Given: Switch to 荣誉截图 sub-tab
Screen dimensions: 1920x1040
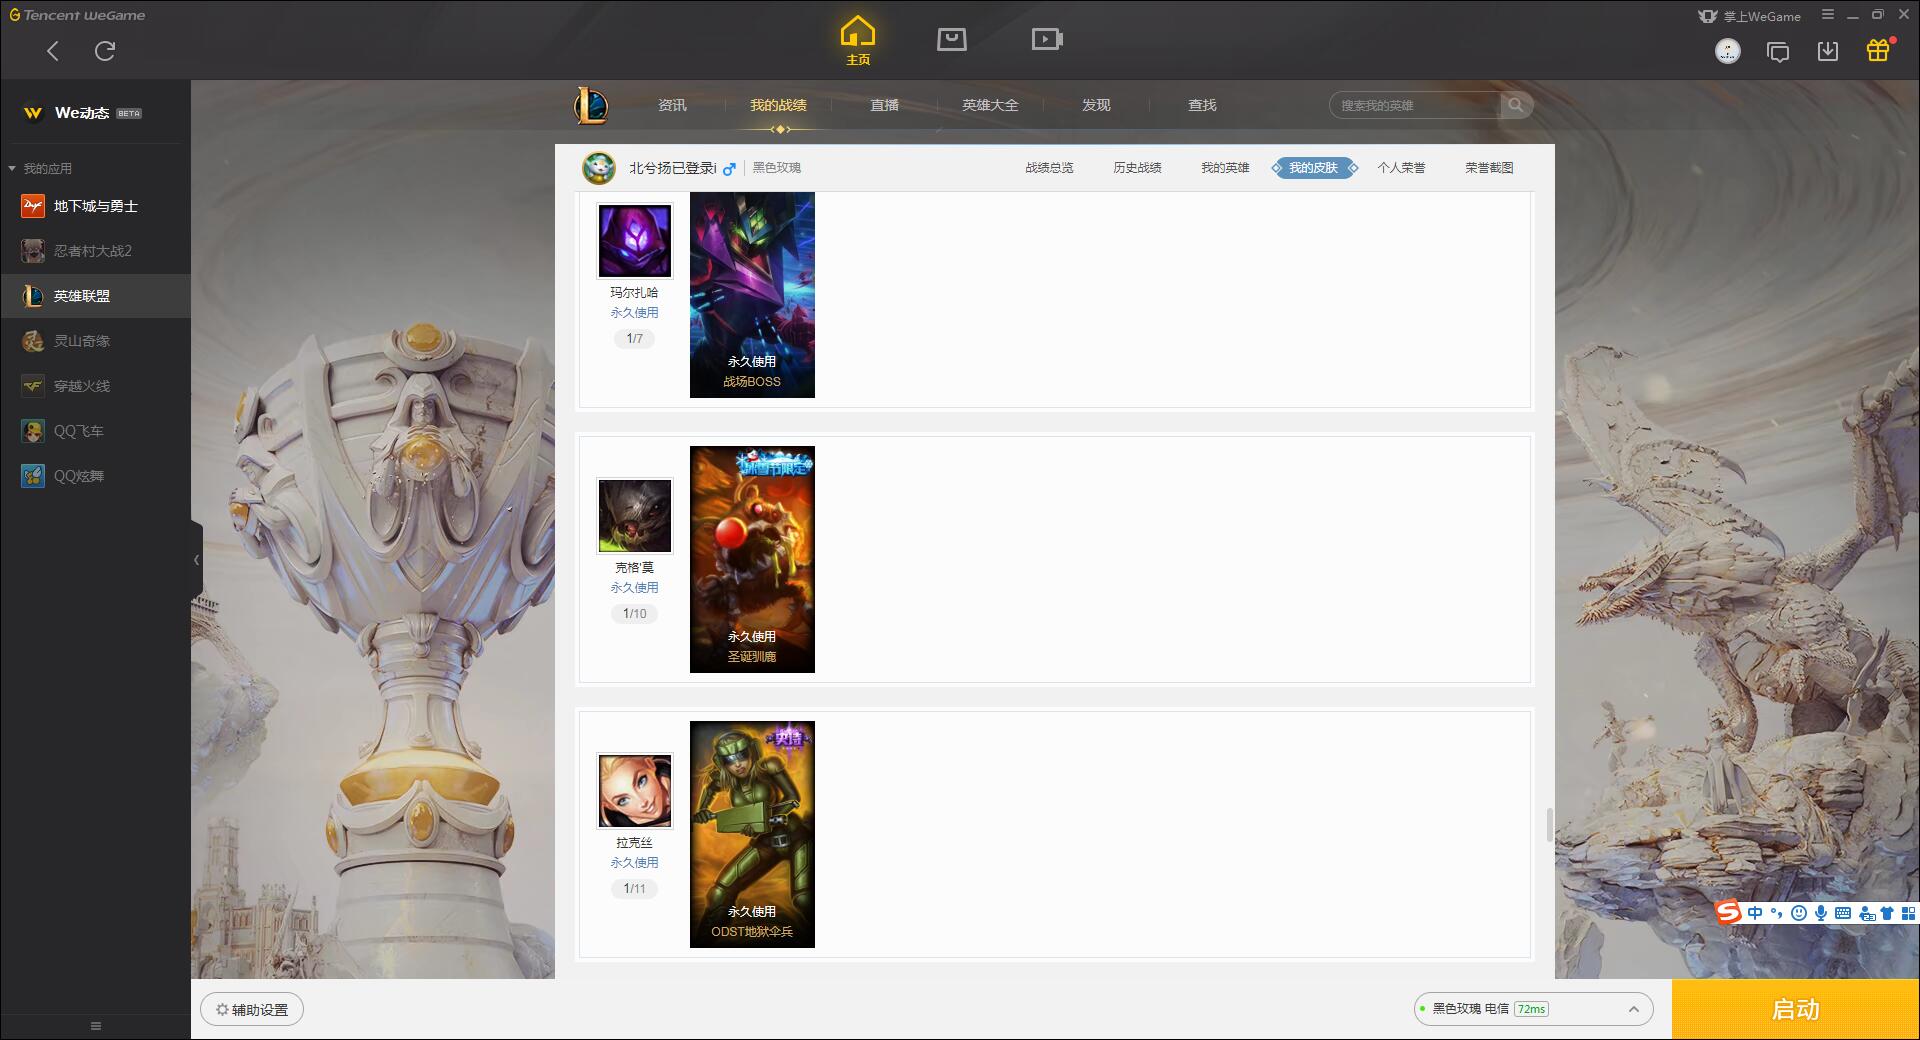Looking at the screenshot, I should coord(1489,168).
